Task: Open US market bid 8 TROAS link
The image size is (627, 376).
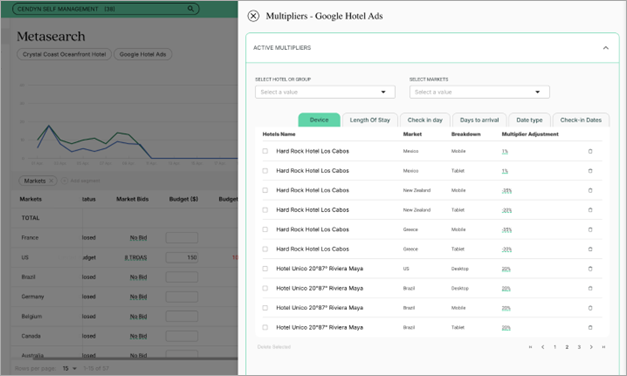Action: 136,258
